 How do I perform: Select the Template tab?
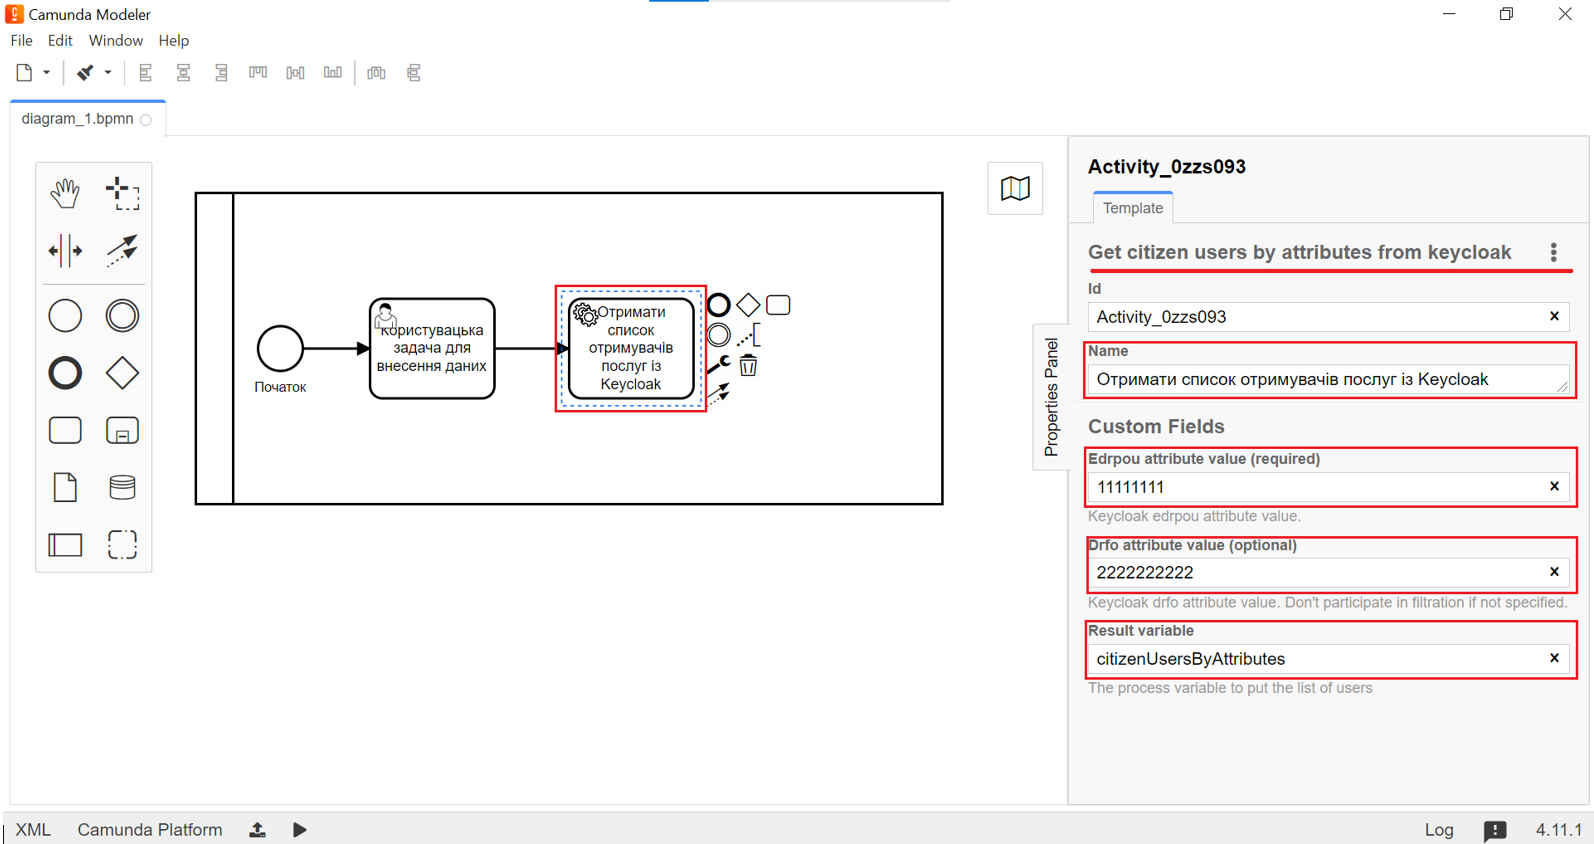pyautogui.click(x=1133, y=208)
